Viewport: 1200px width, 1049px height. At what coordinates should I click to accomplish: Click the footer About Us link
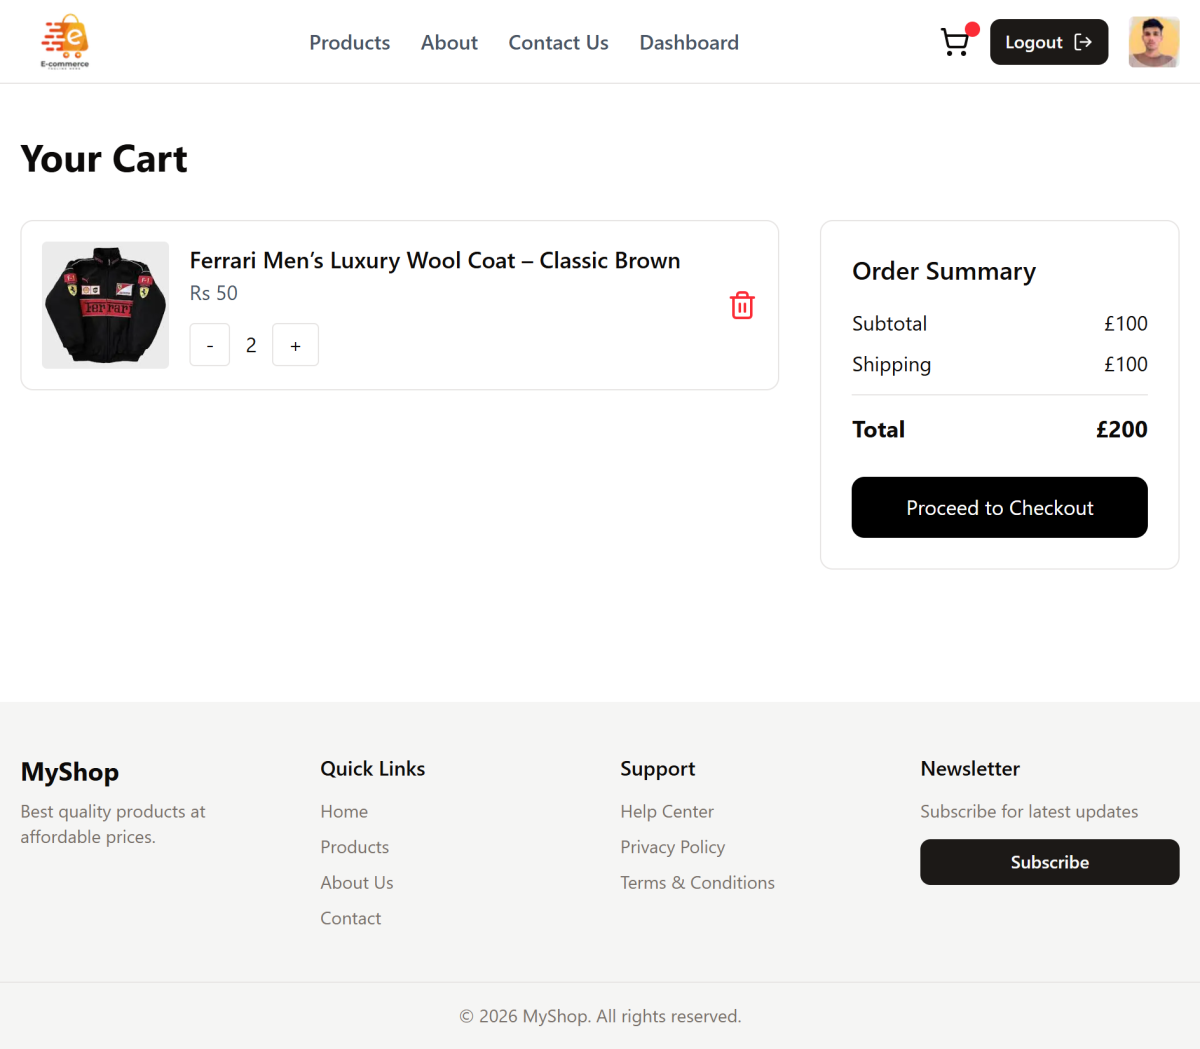pos(357,882)
